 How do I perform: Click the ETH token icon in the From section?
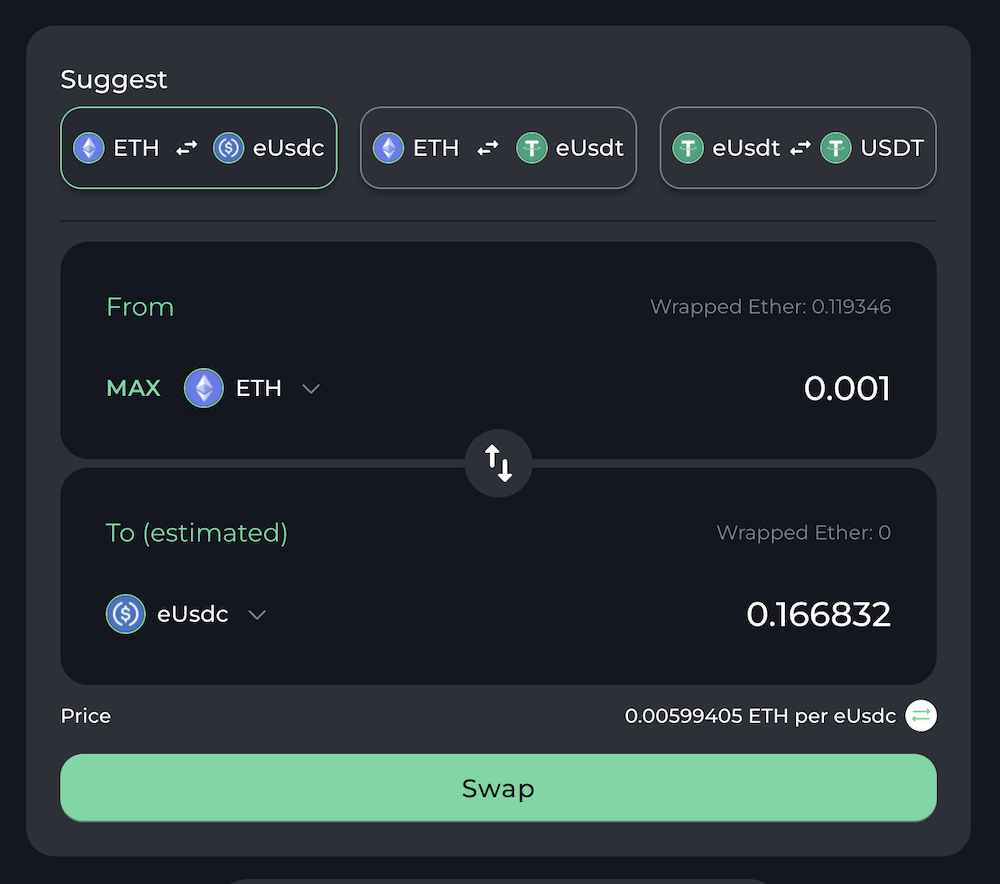(203, 388)
